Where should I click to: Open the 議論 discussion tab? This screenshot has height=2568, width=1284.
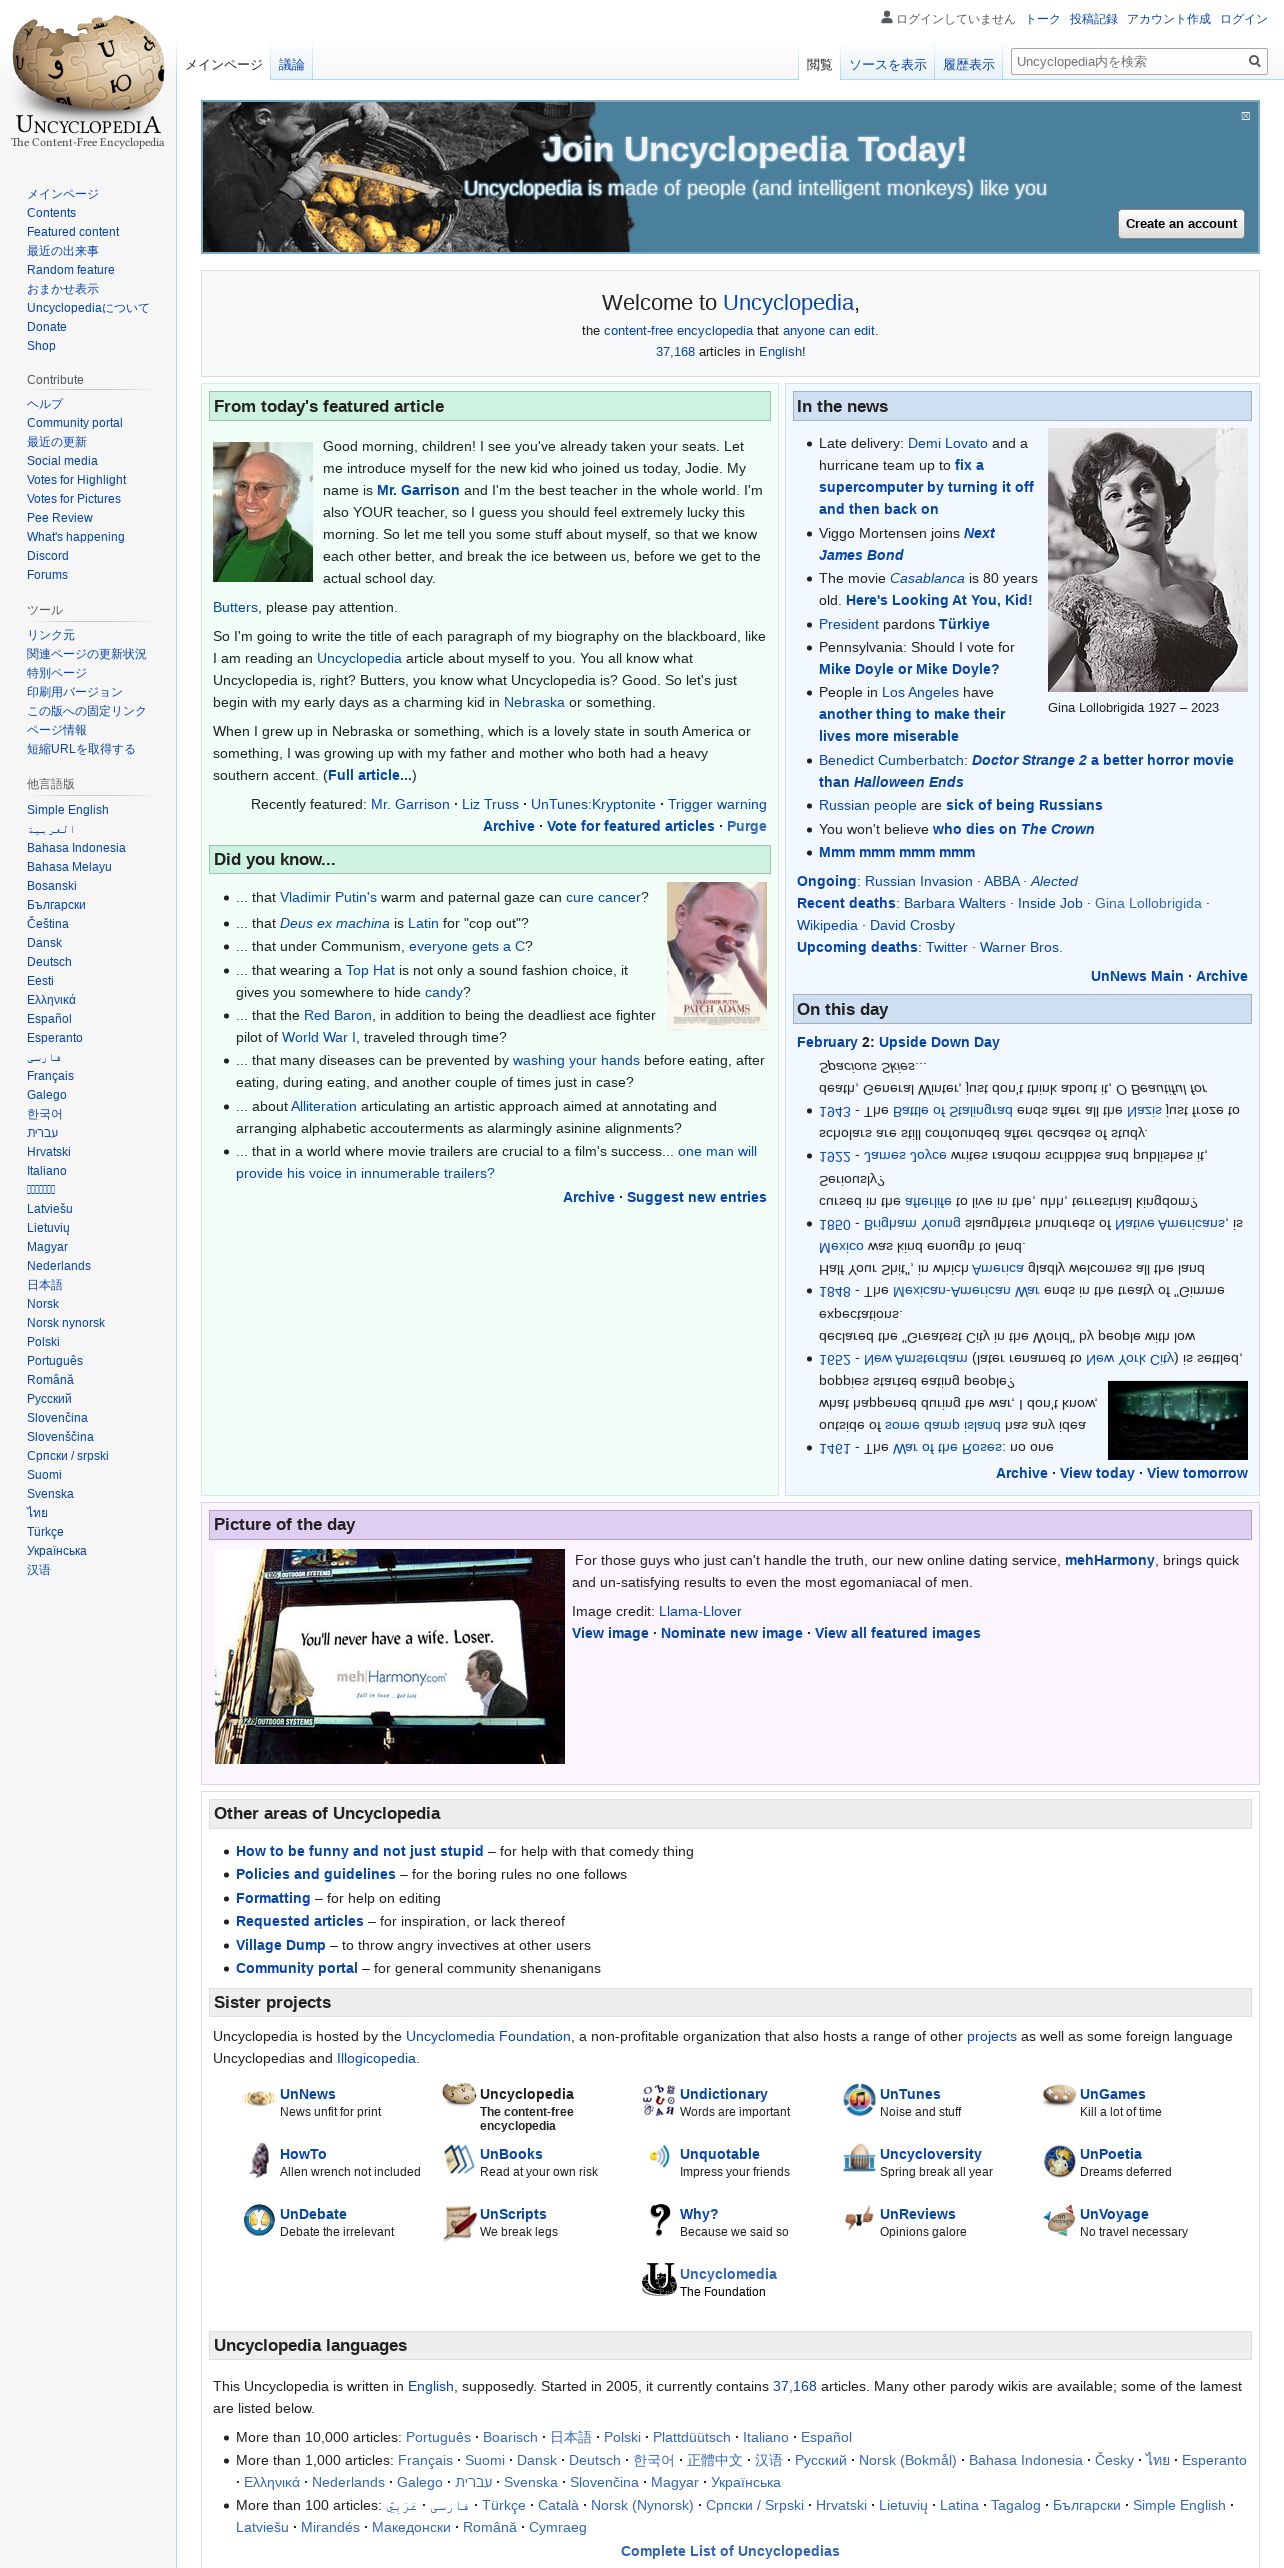(291, 65)
